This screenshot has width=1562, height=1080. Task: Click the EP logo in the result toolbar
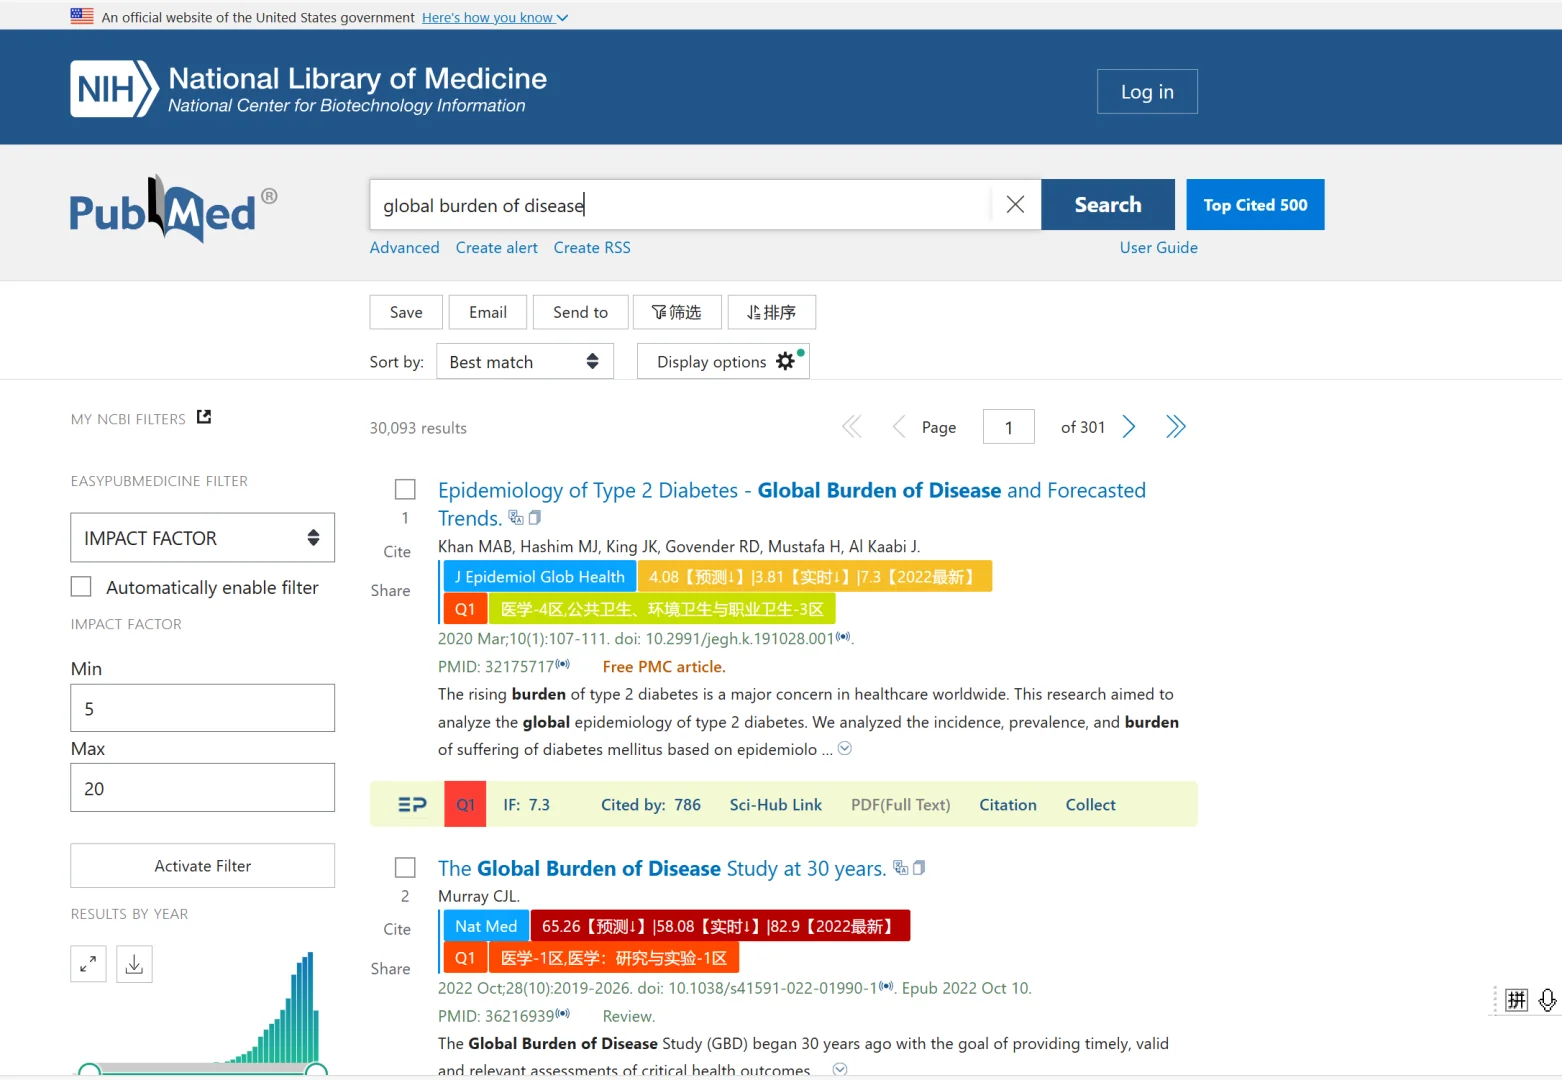(412, 804)
